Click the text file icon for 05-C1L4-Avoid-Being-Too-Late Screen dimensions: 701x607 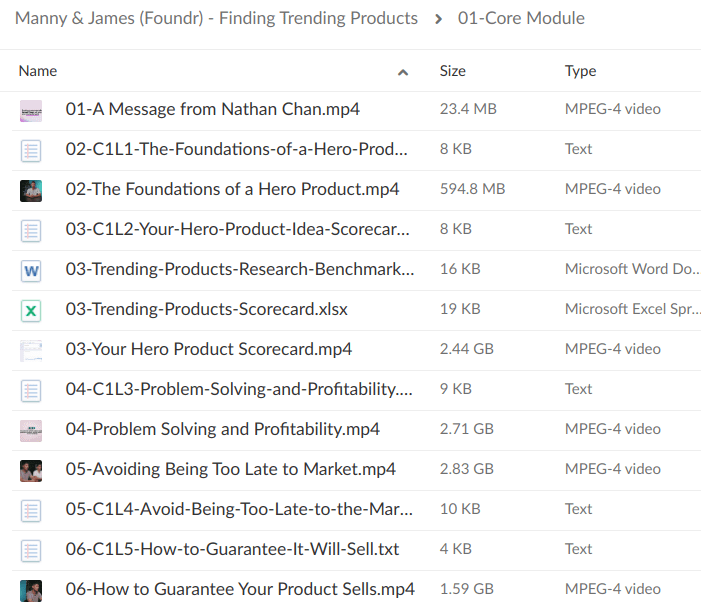point(31,510)
